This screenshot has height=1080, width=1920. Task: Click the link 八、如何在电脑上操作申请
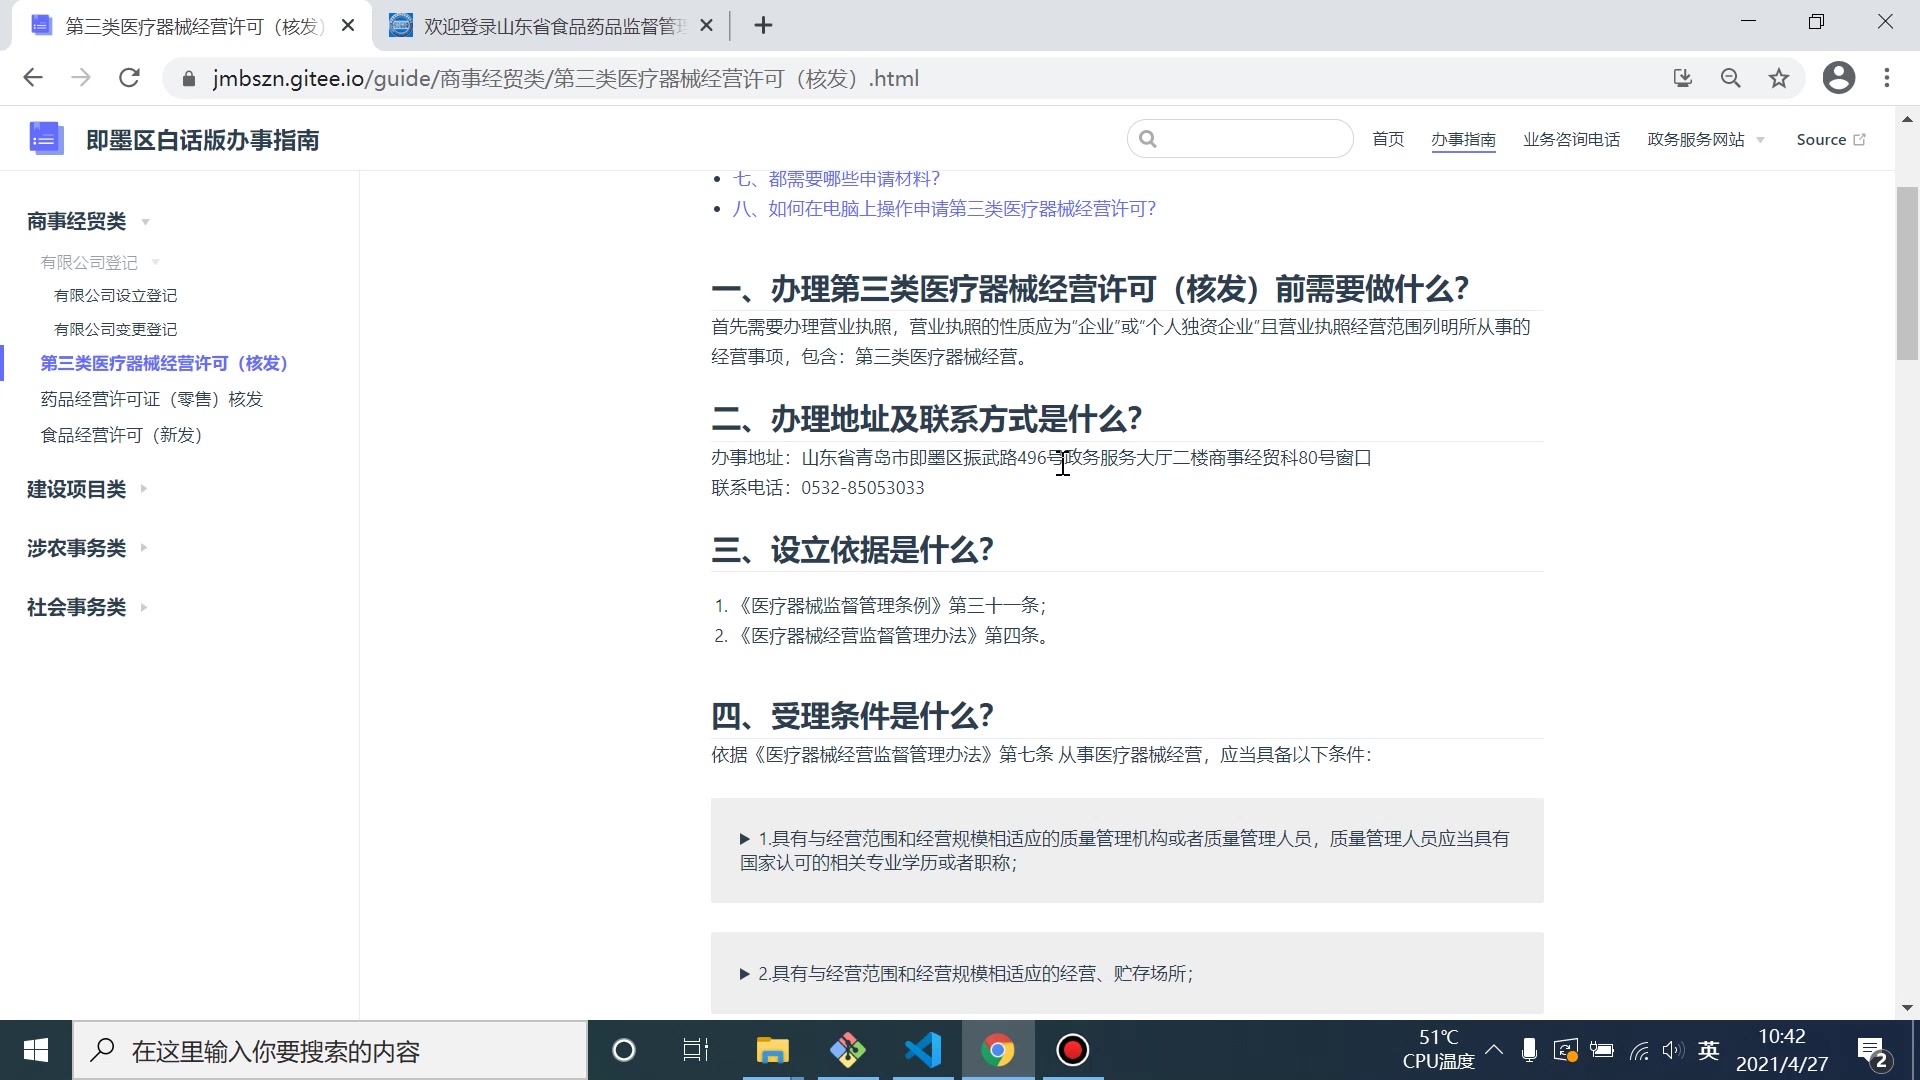point(945,209)
